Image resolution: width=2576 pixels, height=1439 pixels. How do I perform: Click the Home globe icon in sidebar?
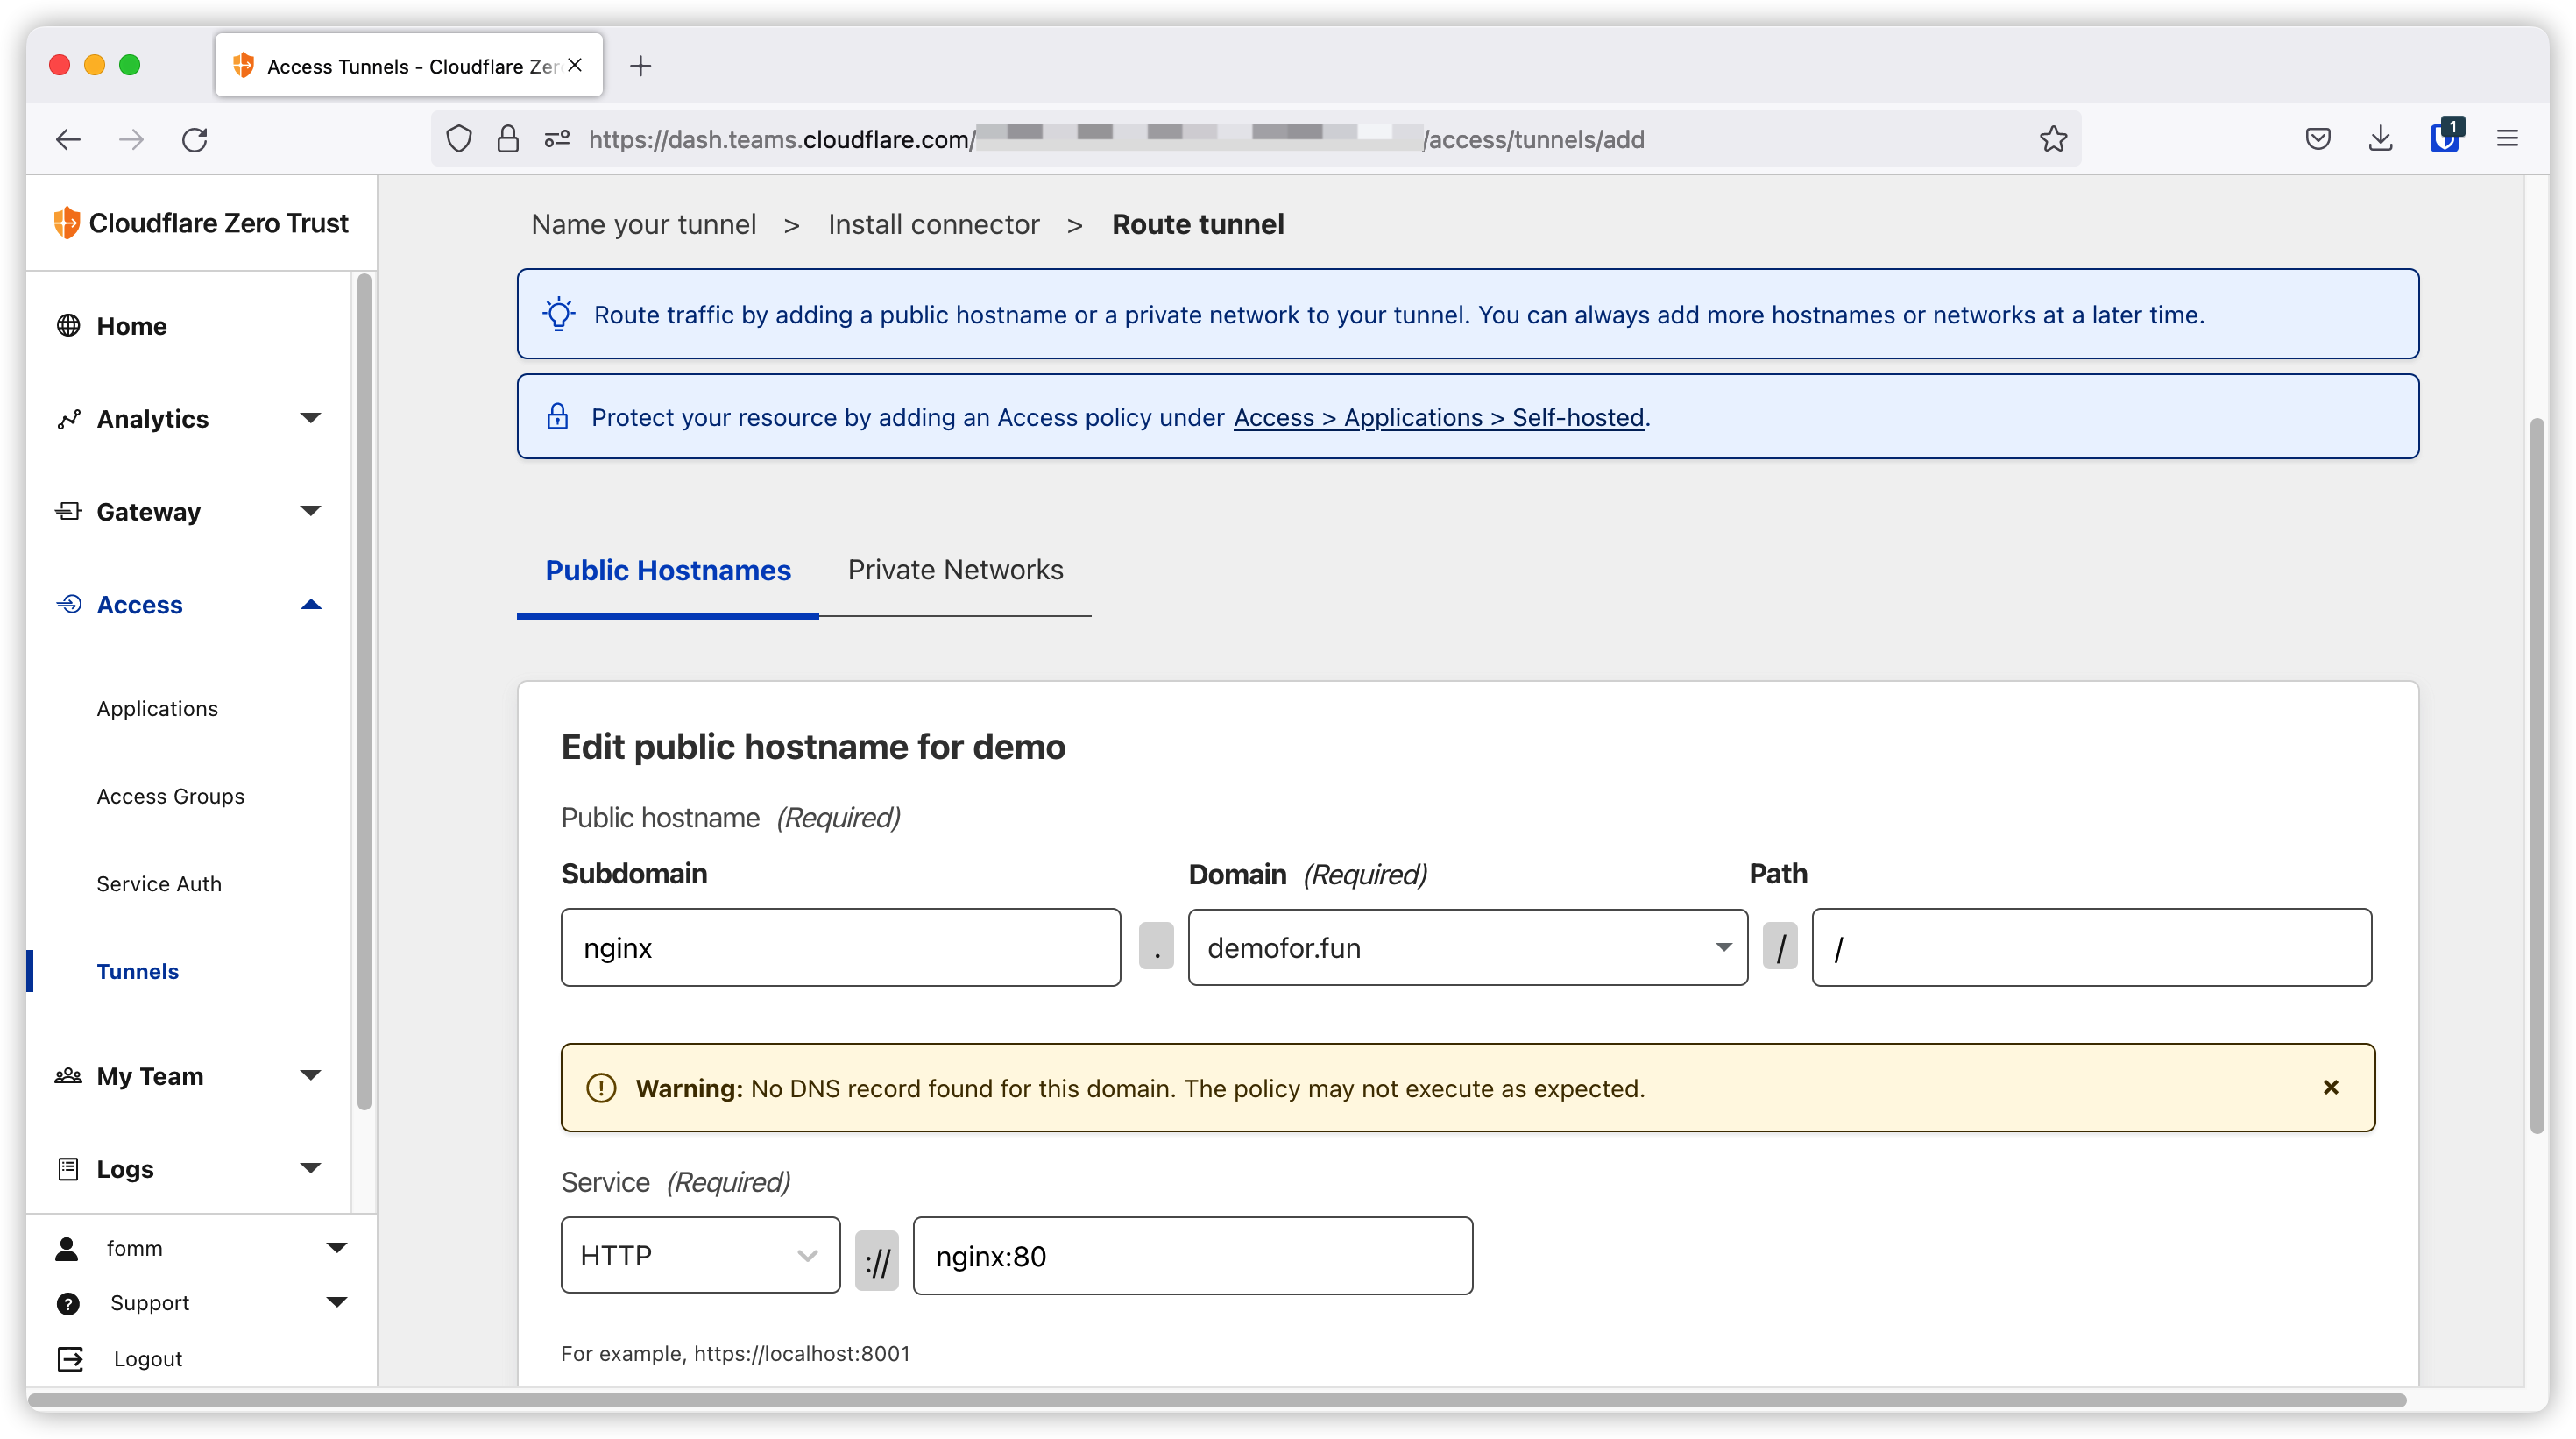click(x=68, y=326)
